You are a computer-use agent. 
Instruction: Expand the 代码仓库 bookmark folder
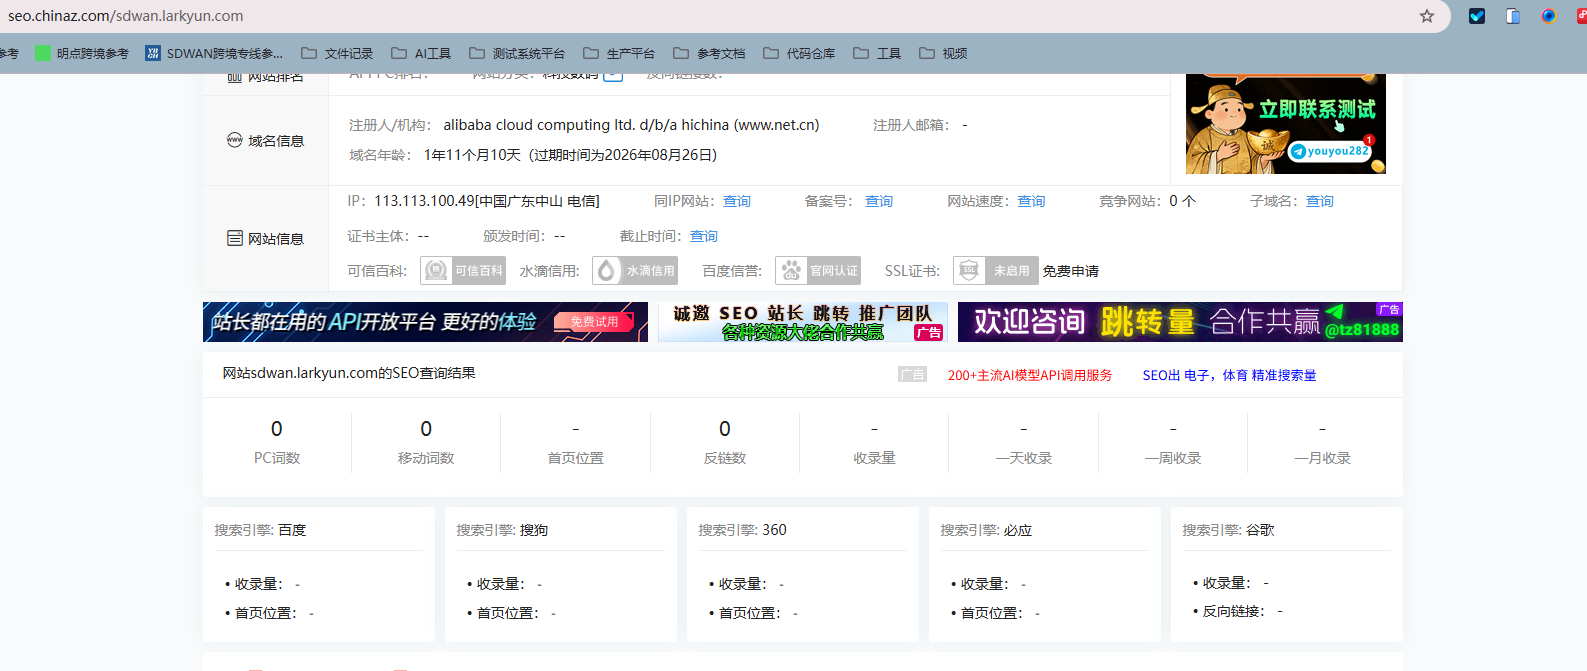point(799,53)
